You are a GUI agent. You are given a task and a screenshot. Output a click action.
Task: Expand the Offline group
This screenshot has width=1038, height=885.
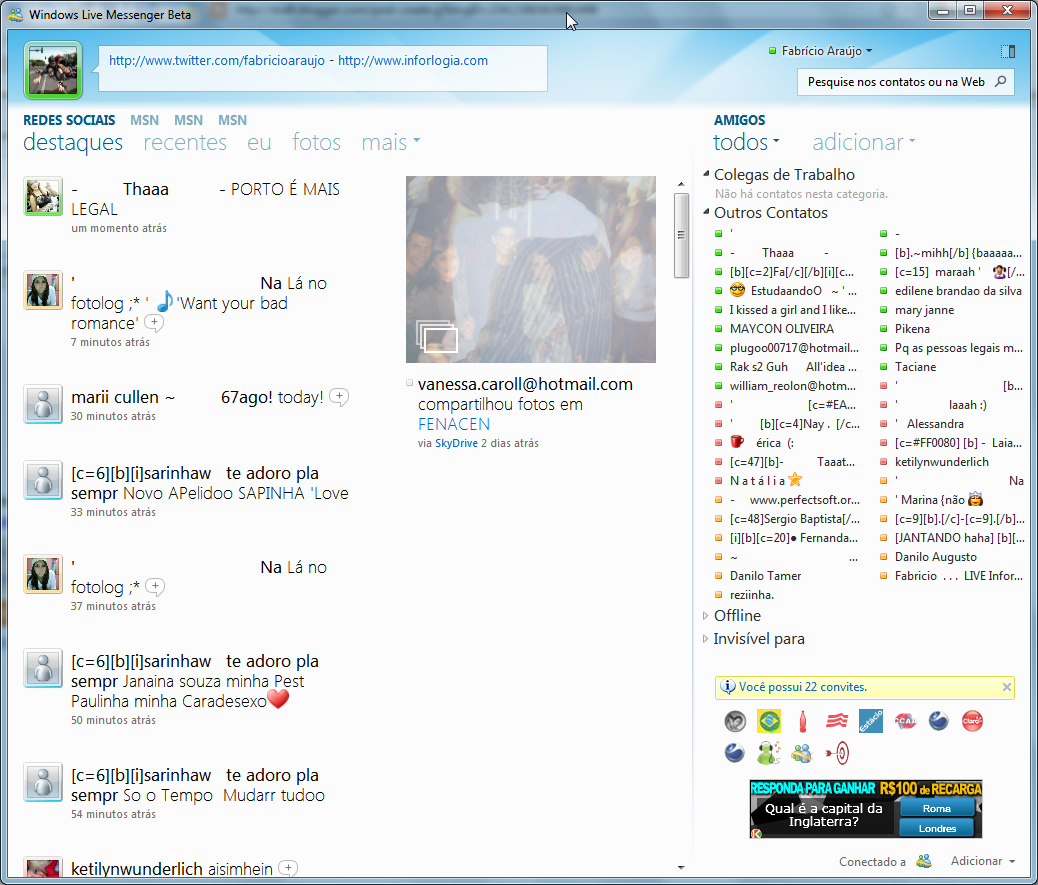[706, 616]
